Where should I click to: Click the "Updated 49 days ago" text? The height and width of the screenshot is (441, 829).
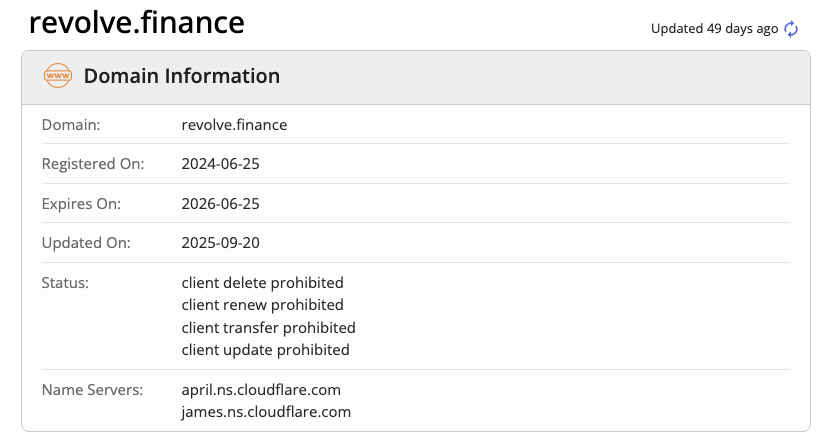[714, 29]
